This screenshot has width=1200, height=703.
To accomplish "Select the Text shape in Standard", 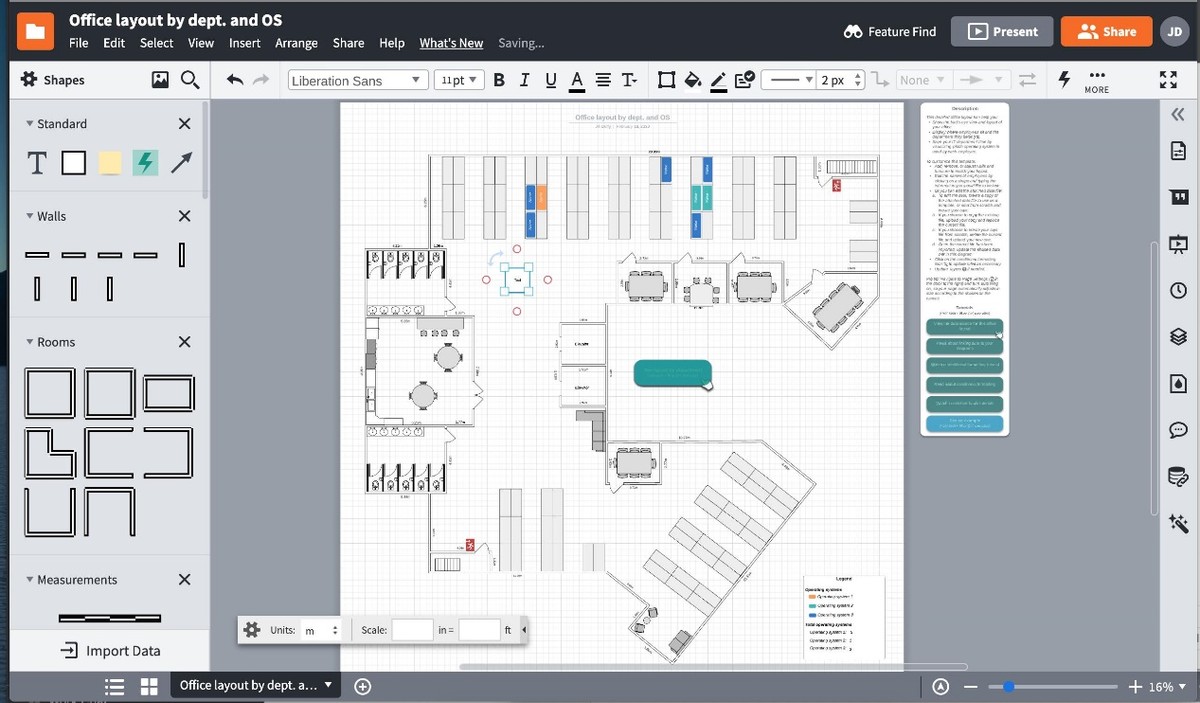I will (37, 162).
